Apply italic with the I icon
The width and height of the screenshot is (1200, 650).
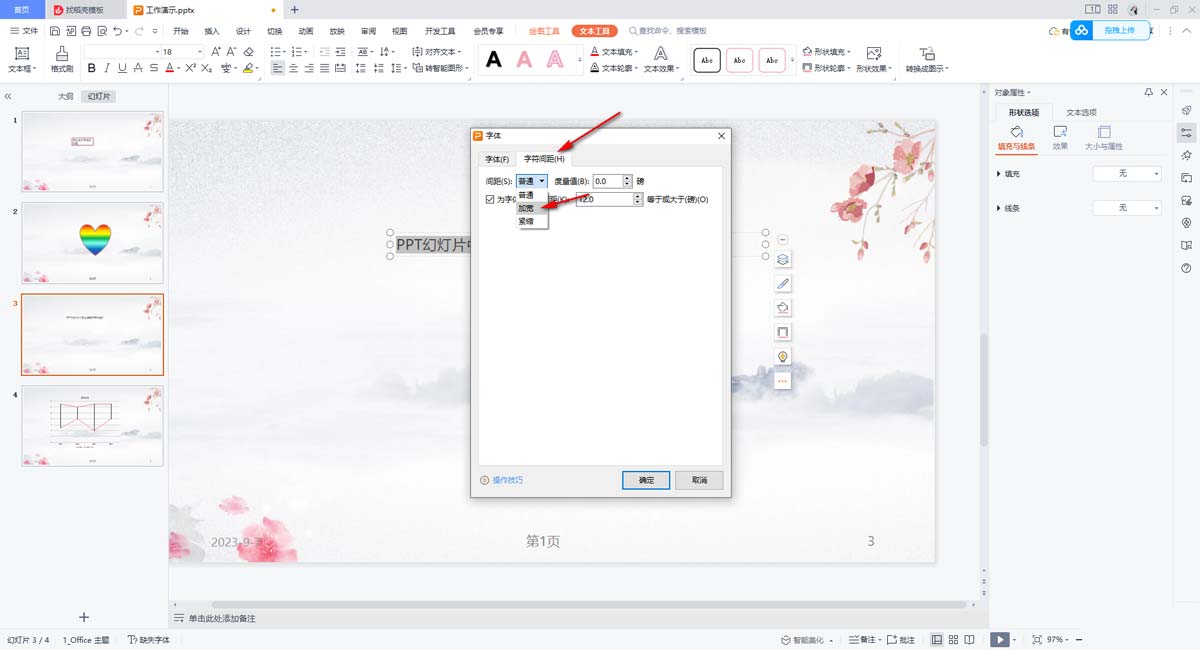click(x=107, y=69)
